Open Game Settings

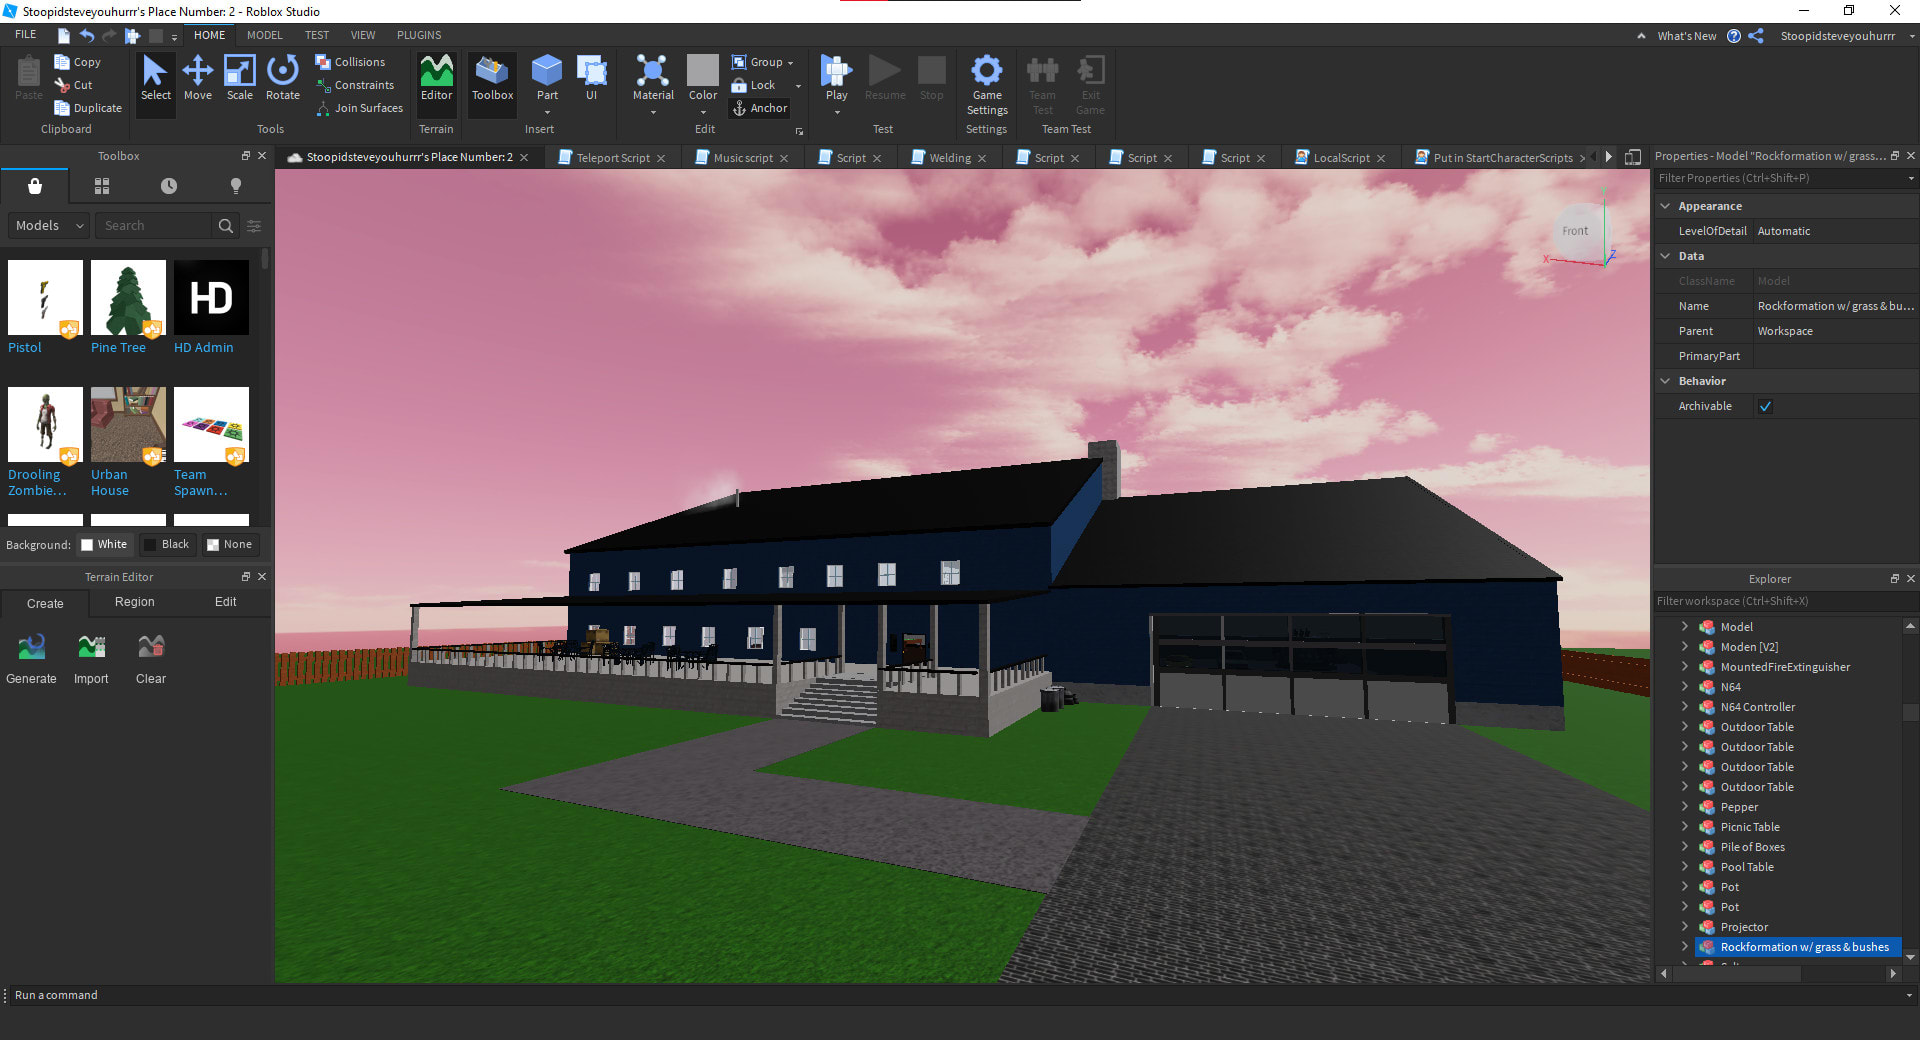pyautogui.click(x=987, y=84)
